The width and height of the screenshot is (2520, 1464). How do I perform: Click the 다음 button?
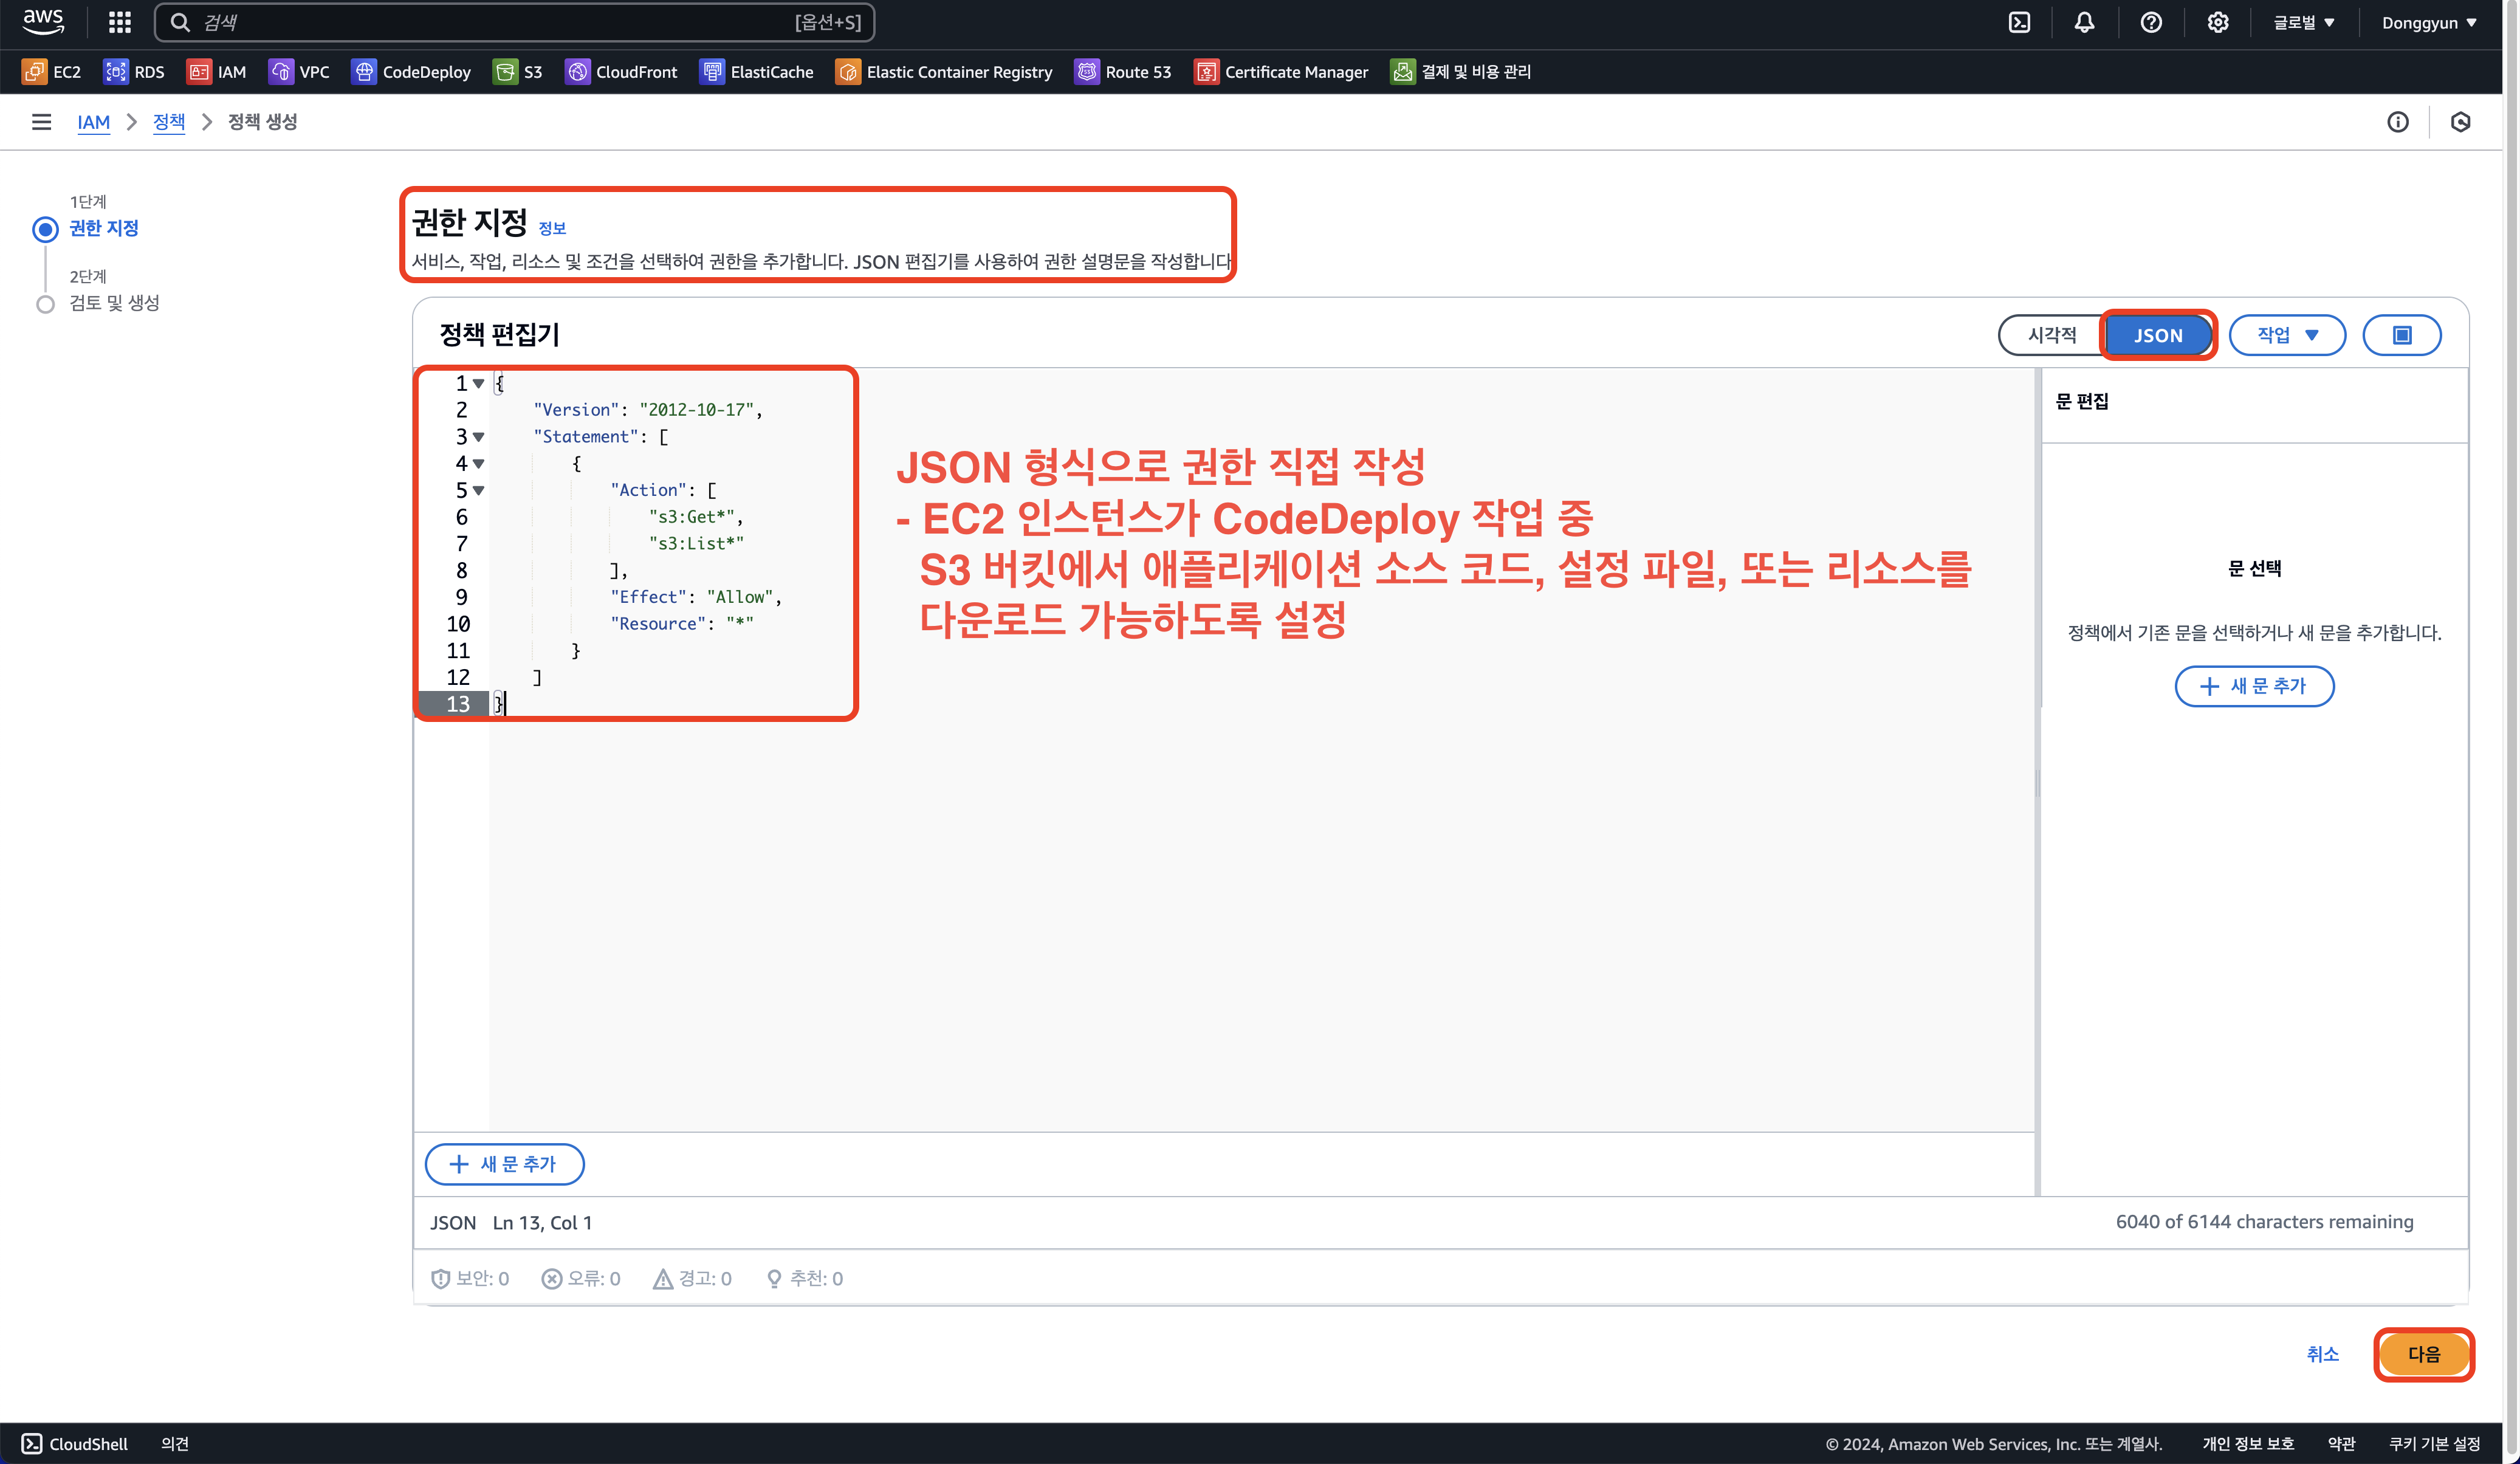point(2423,1354)
